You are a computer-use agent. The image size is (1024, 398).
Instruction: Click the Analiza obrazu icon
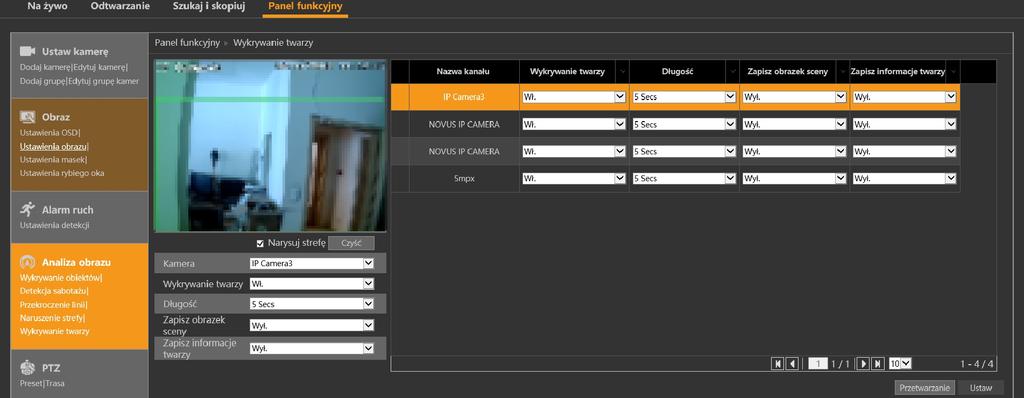click(x=27, y=262)
